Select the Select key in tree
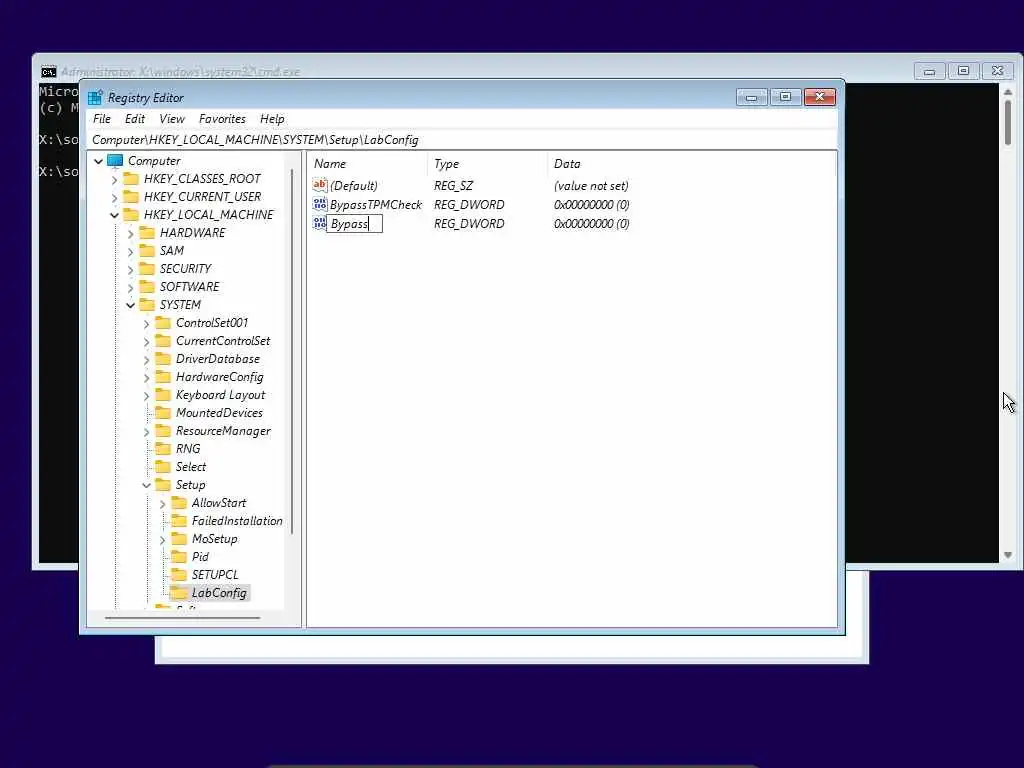The height and width of the screenshot is (768, 1024). (x=191, y=467)
